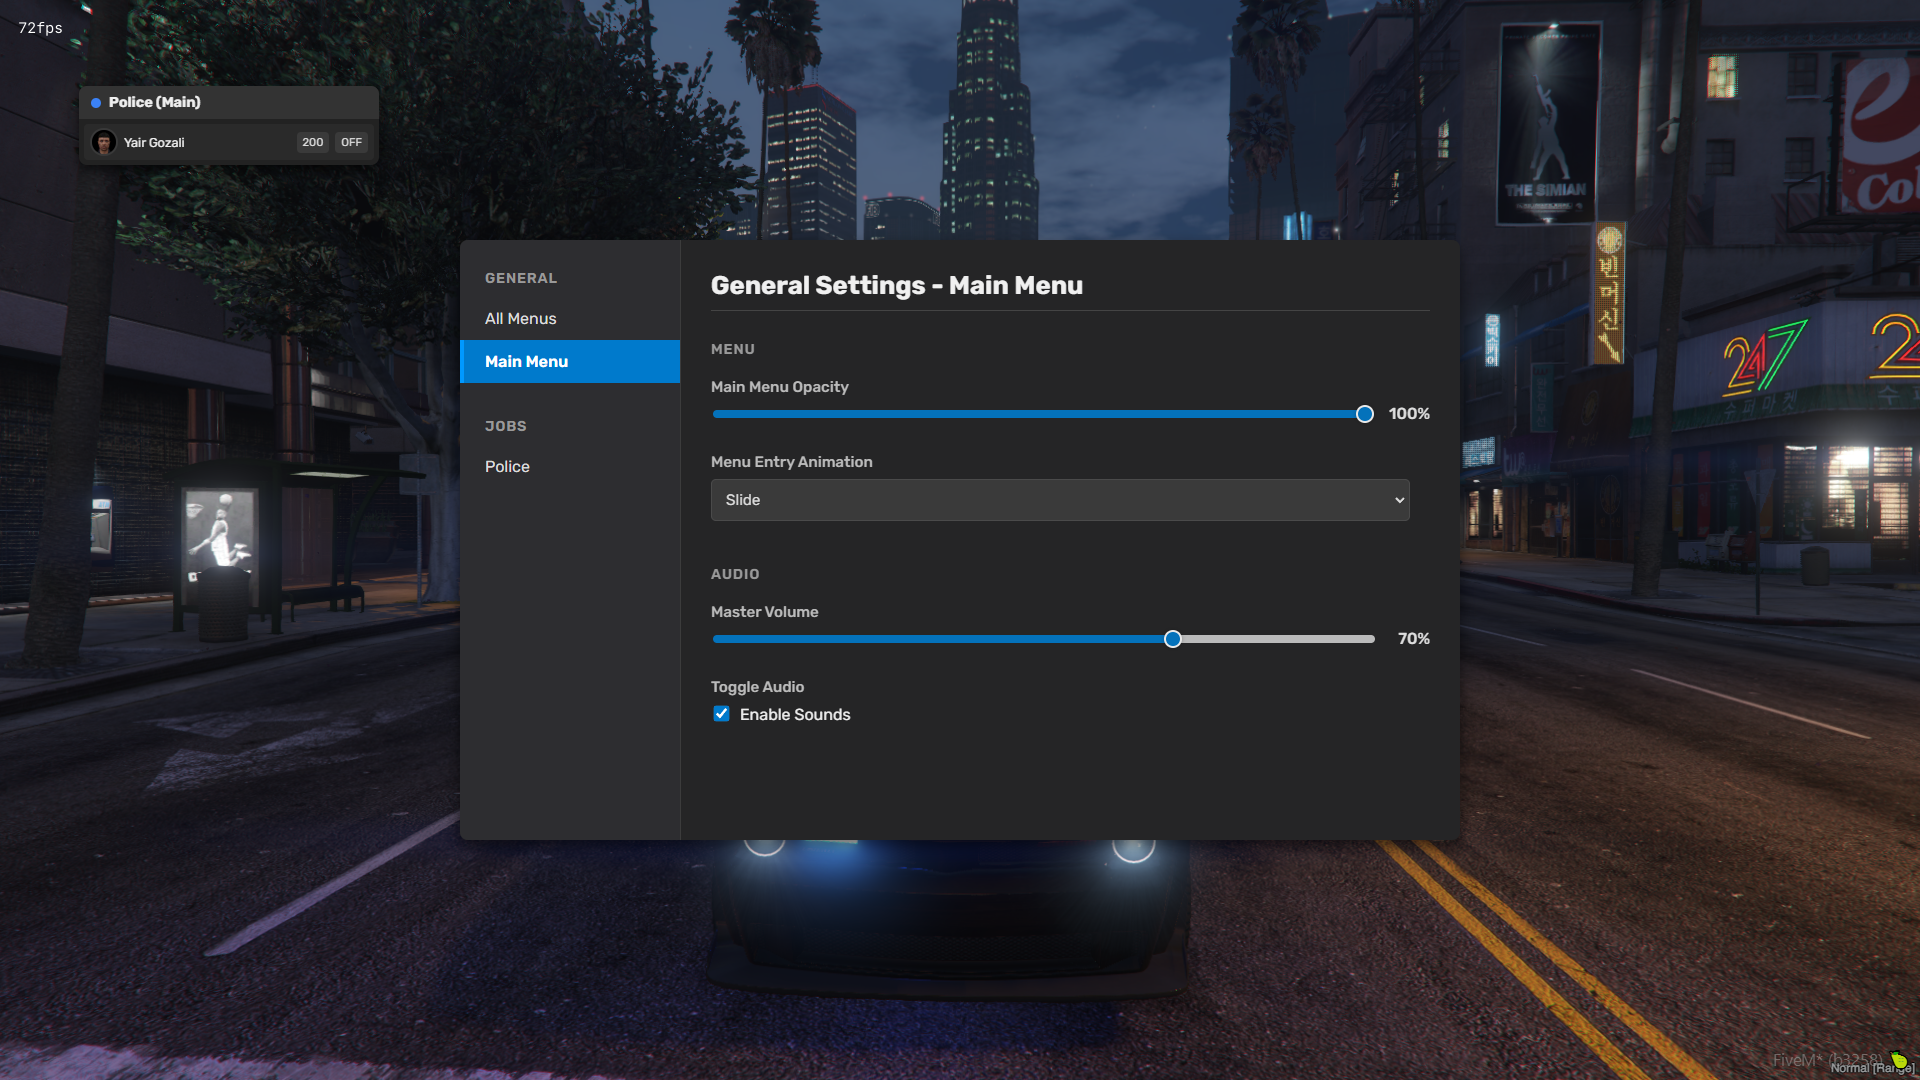Click the Yair Gozali name entry
Viewport: 1920px width, 1080px height.
[154, 143]
